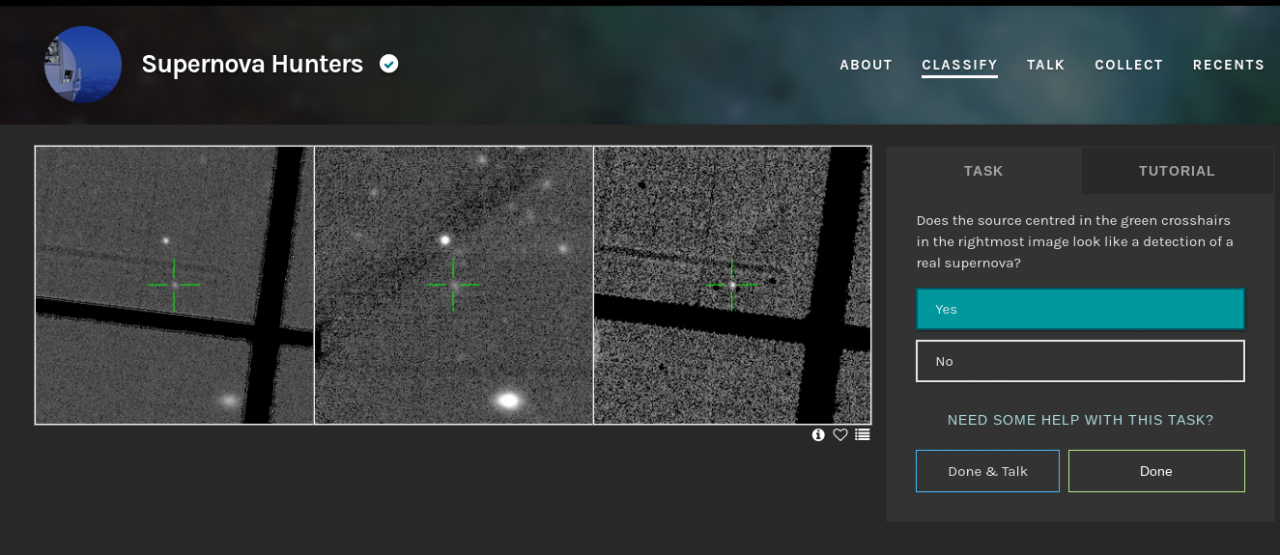This screenshot has height=555, width=1280.
Task: Open the Supernova Hunters title link
Action: tap(252, 64)
